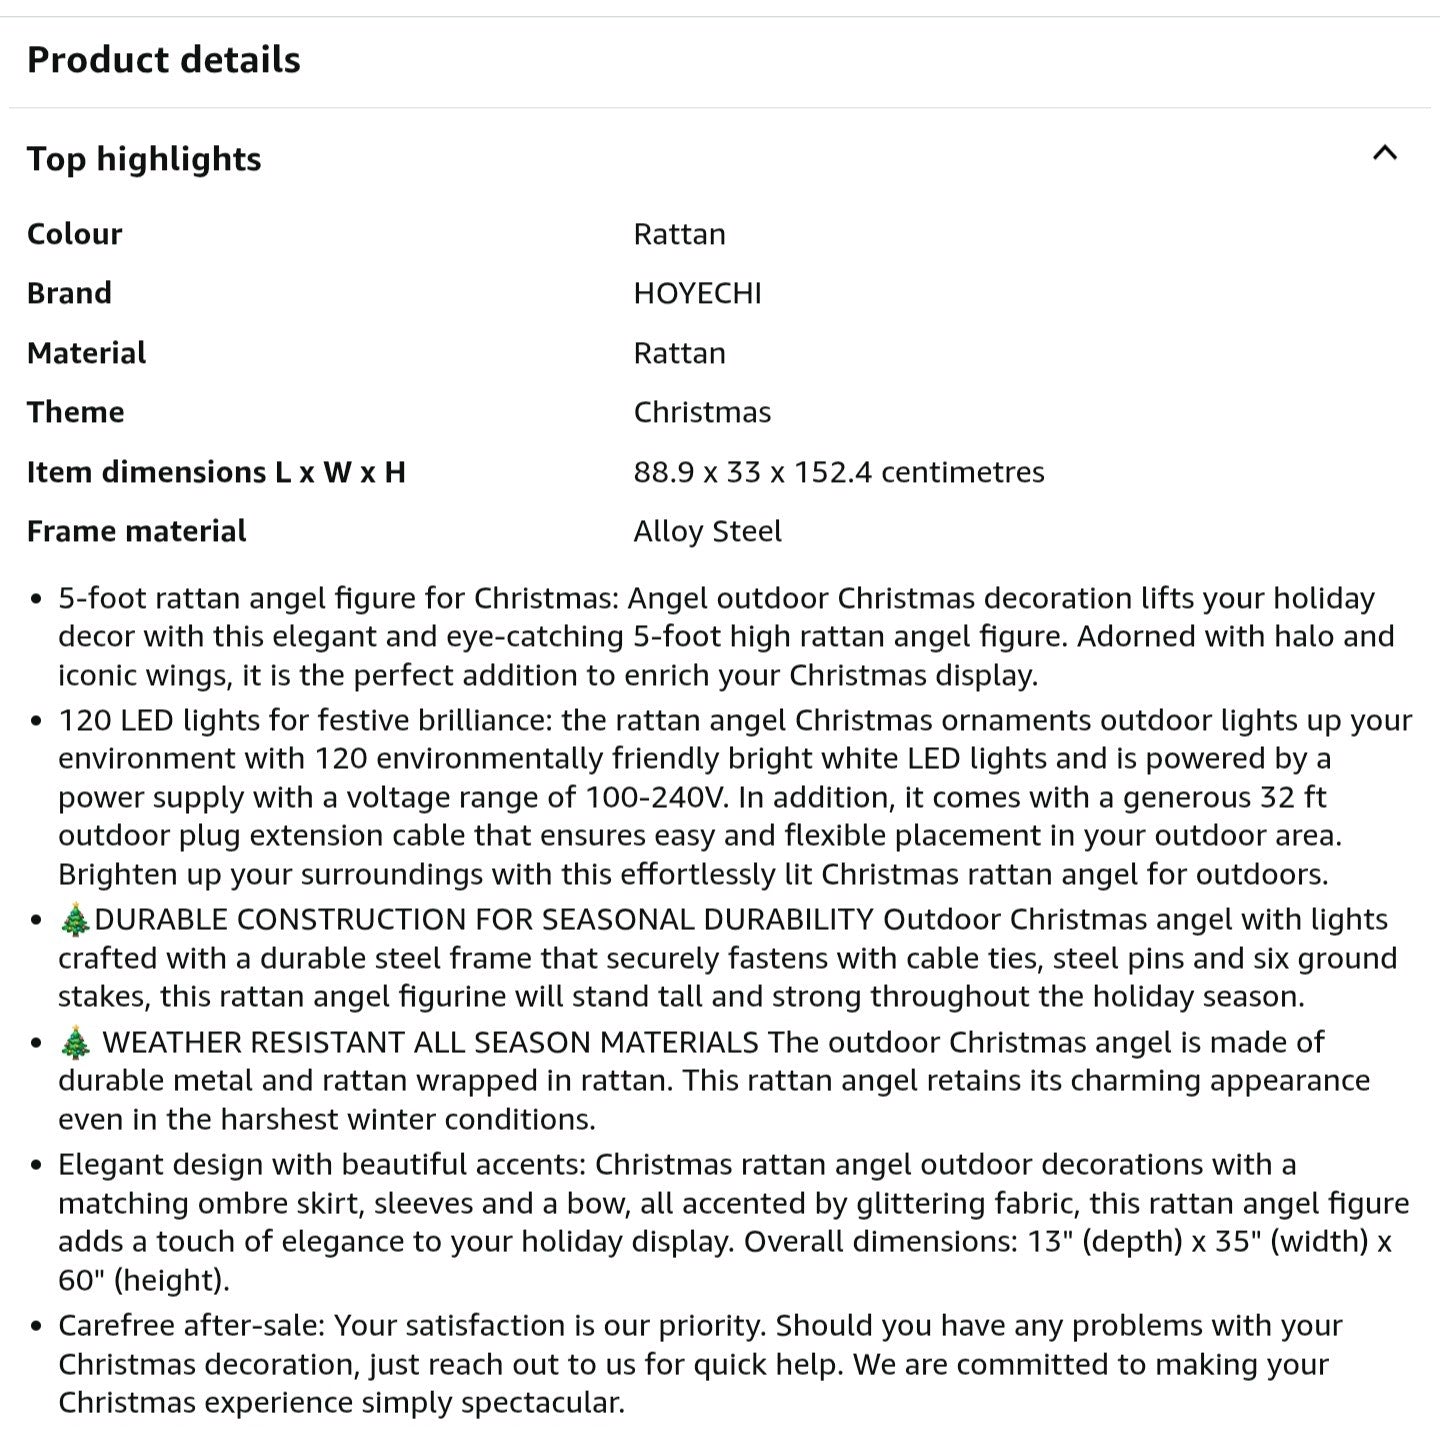The height and width of the screenshot is (1440, 1440).
Task: Click tree emoji before DURABLE CONSTRUCTION
Action: [75, 920]
